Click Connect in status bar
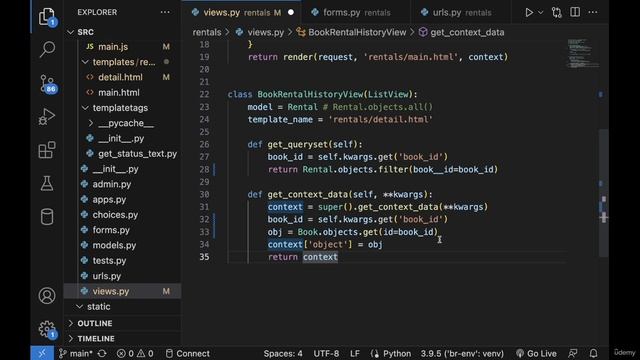640x360 pixels. [188, 353]
